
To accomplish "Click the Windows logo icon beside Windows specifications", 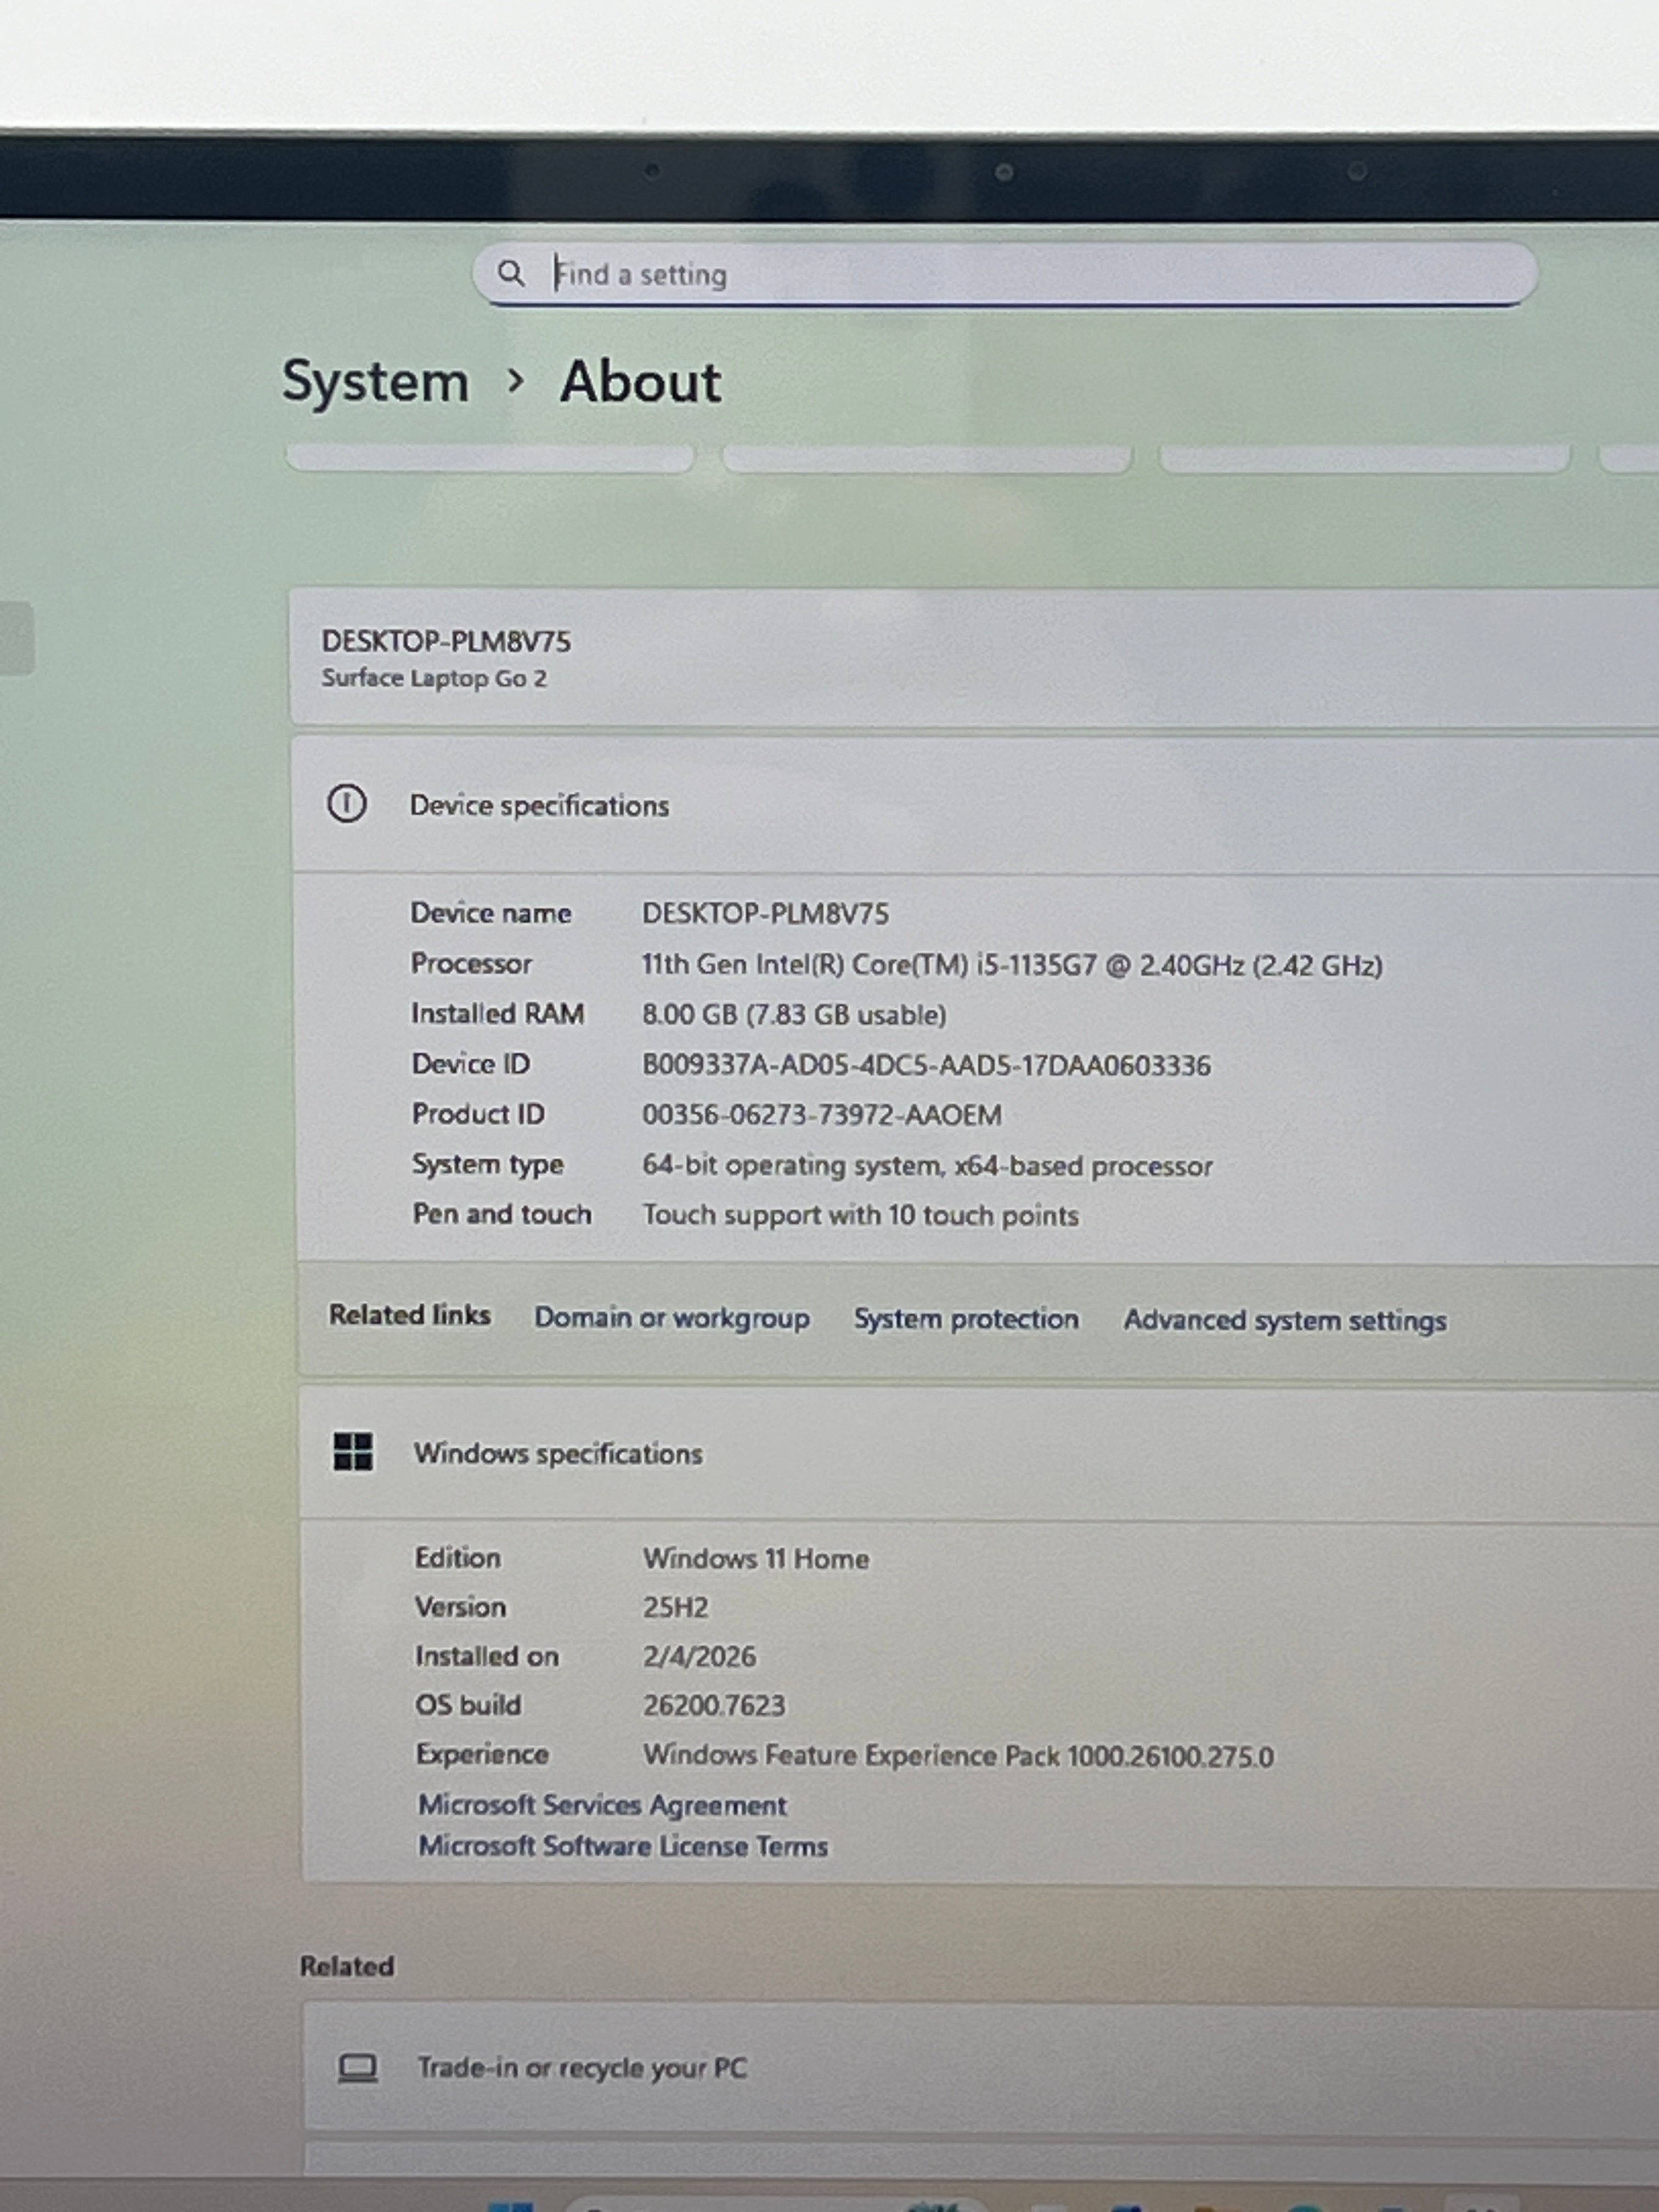I will (353, 1451).
